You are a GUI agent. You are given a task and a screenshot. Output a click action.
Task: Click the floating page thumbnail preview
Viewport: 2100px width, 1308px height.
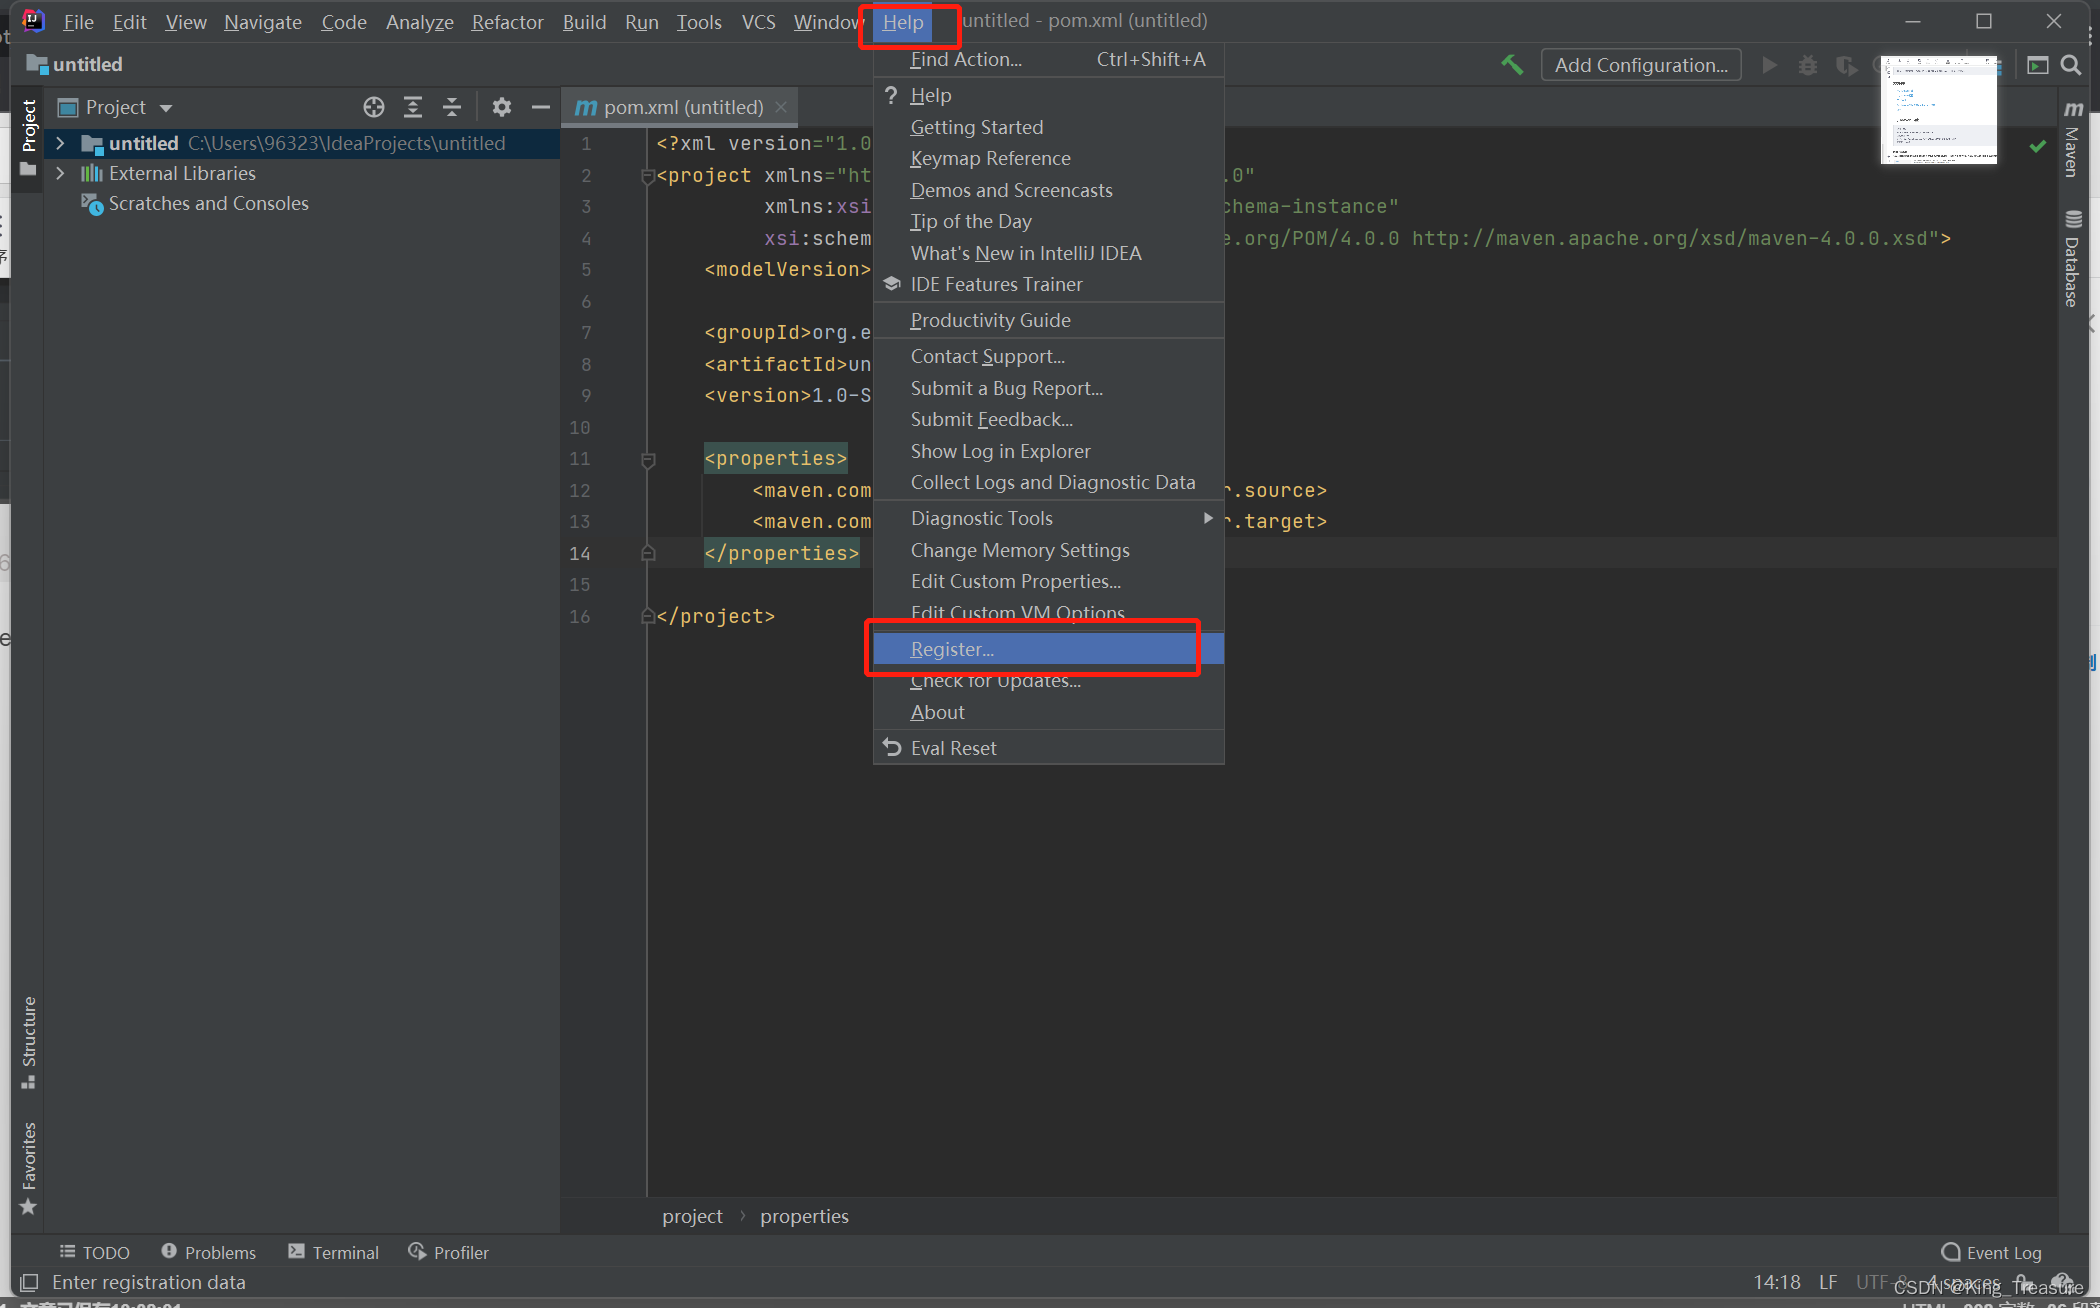(x=1939, y=110)
